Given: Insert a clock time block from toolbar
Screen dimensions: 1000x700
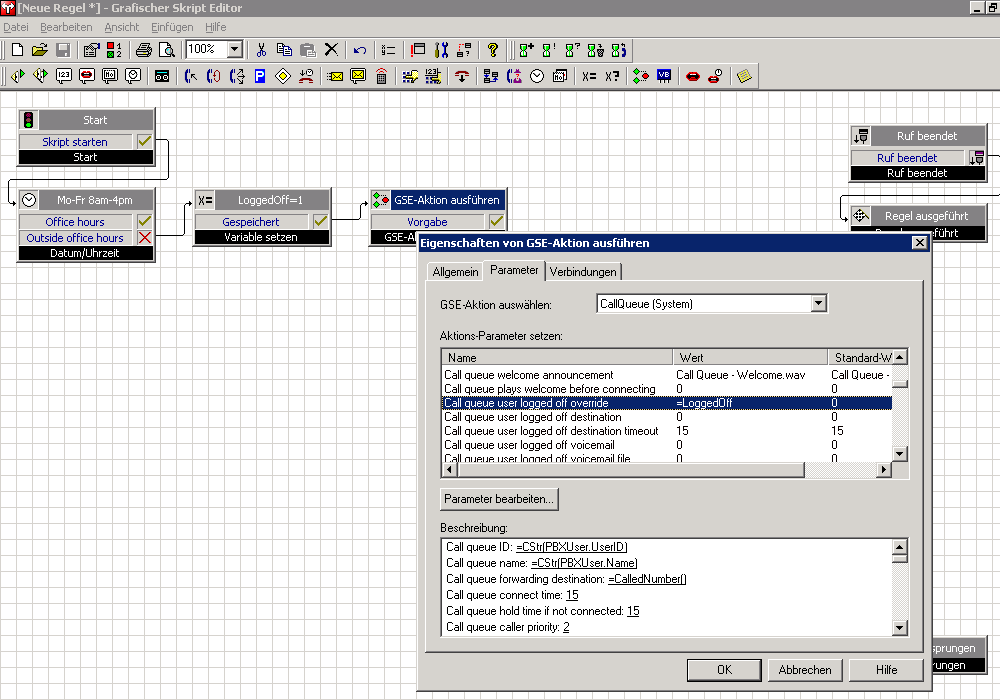Looking at the screenshot, I should pos(537,76).
